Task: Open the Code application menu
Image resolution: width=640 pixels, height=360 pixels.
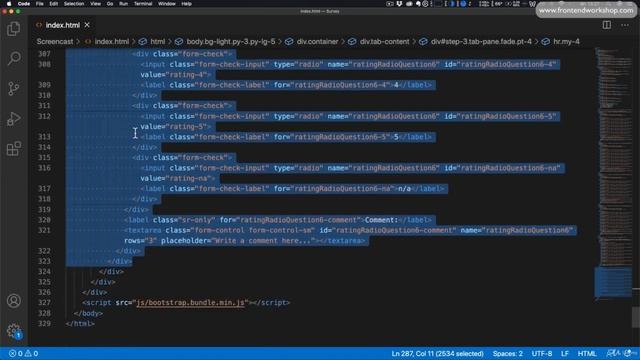Action: coord(24,4)
